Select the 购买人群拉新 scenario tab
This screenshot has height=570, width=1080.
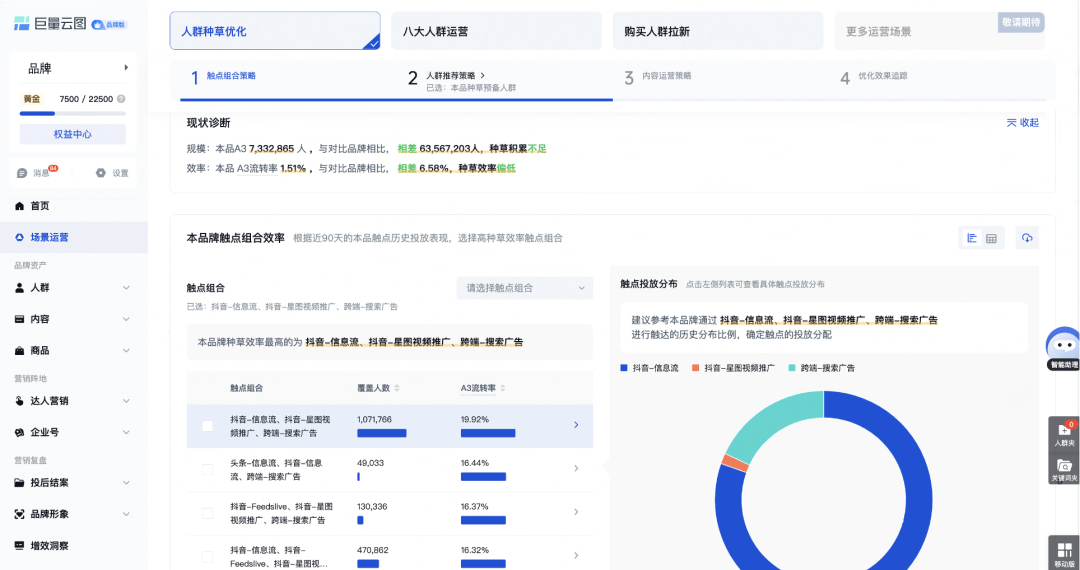click(x=718, y=31)
